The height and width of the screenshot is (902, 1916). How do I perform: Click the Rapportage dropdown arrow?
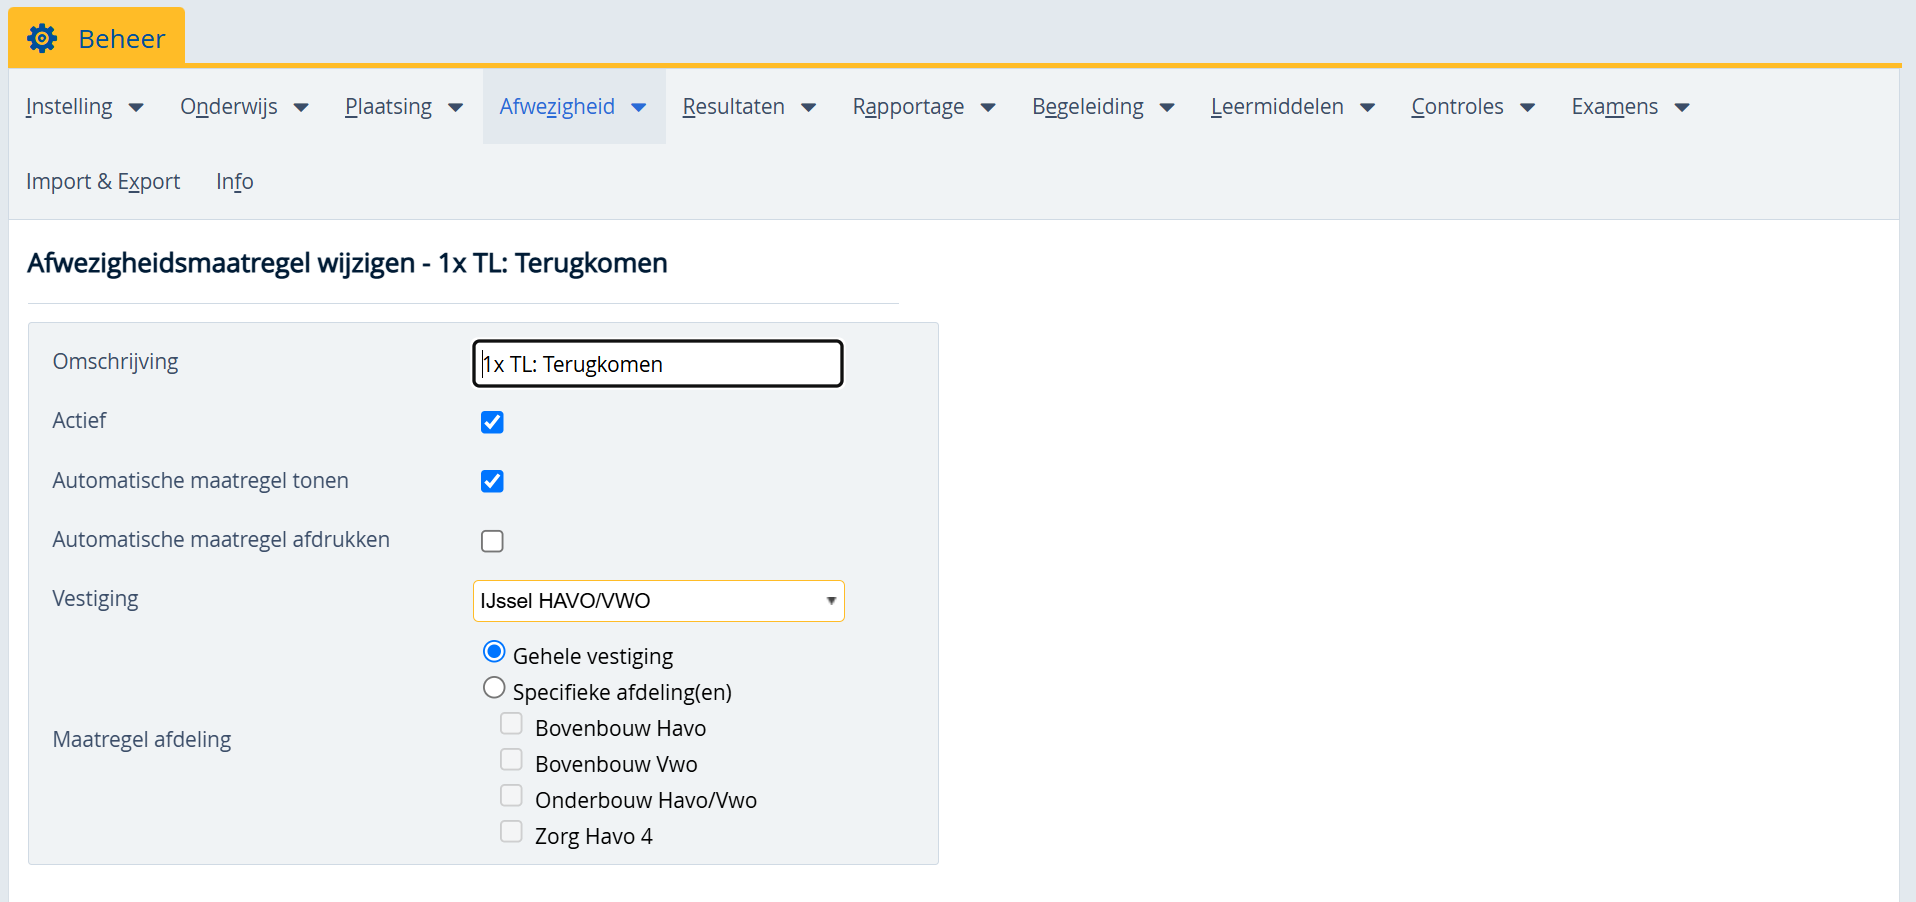988,108
